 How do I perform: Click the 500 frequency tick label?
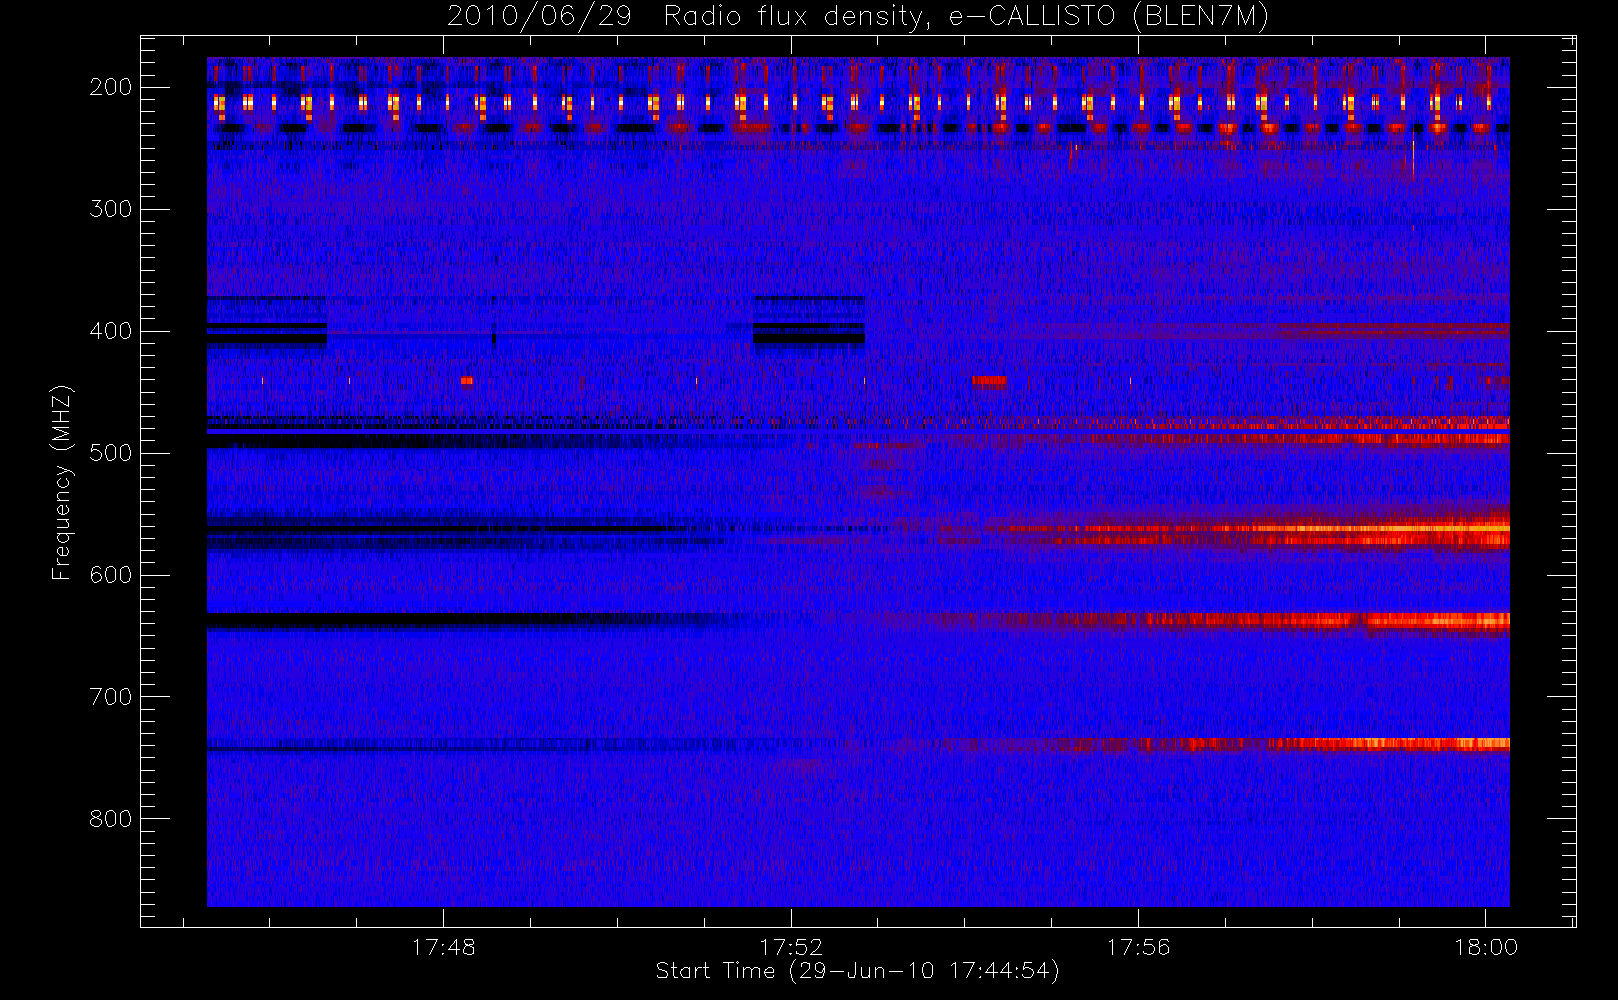111,453
